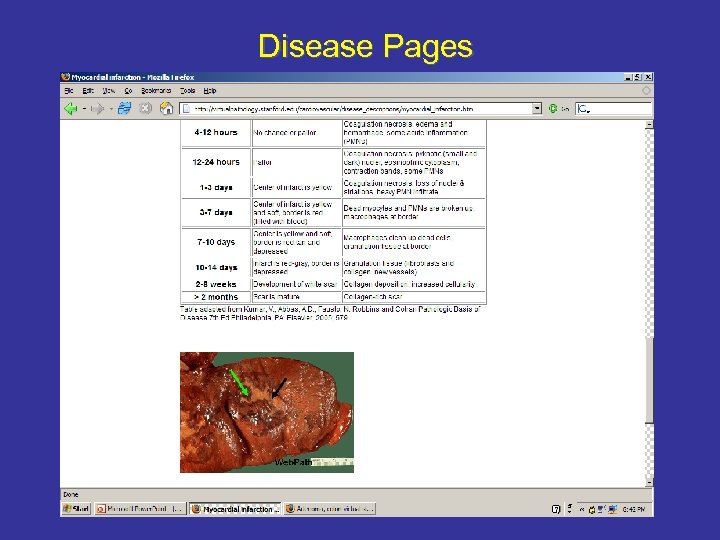Click the Windows Start button
Viewport: 720px width, 540px height.
click(77, 509)
